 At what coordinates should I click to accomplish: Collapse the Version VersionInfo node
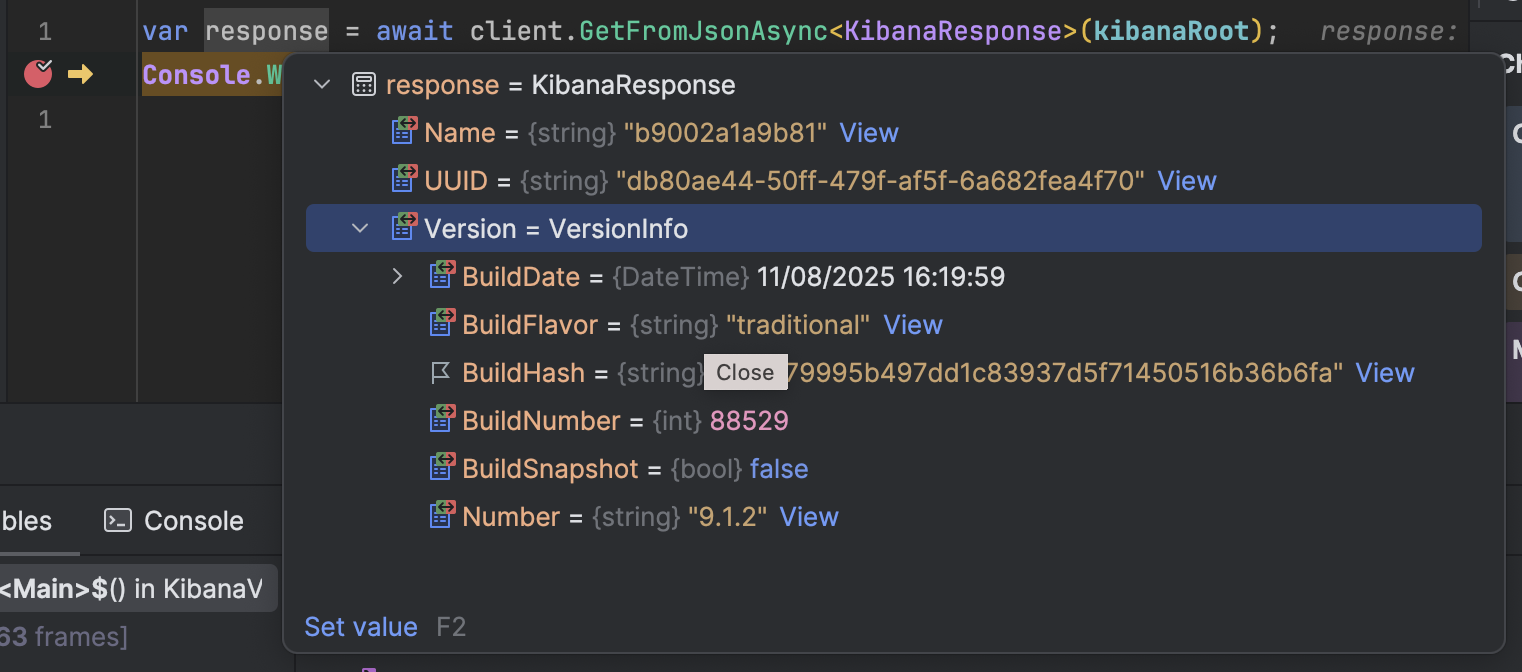click(359, 227)
